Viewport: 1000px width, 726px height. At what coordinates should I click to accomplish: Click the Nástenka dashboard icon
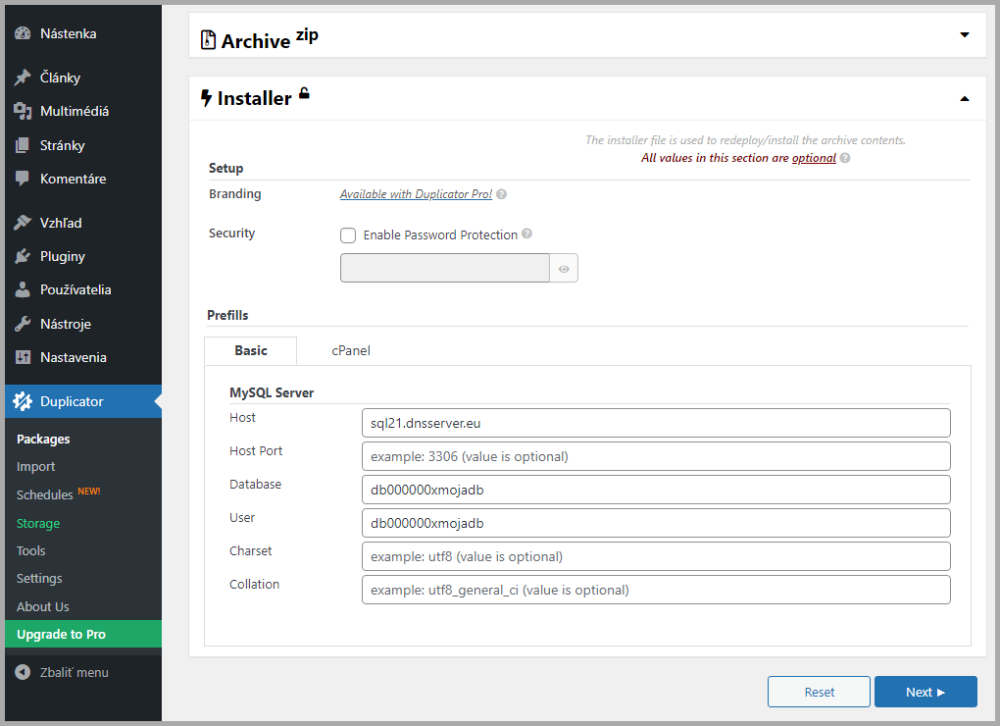point(22,34)
